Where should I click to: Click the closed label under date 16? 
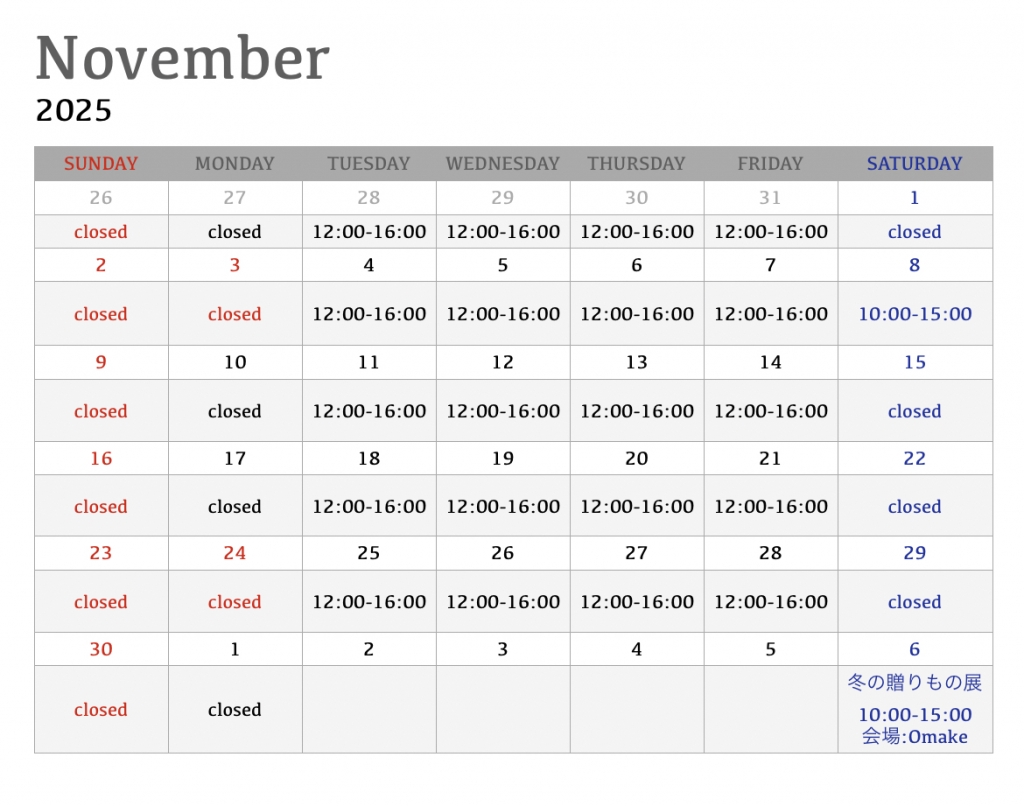101,507
